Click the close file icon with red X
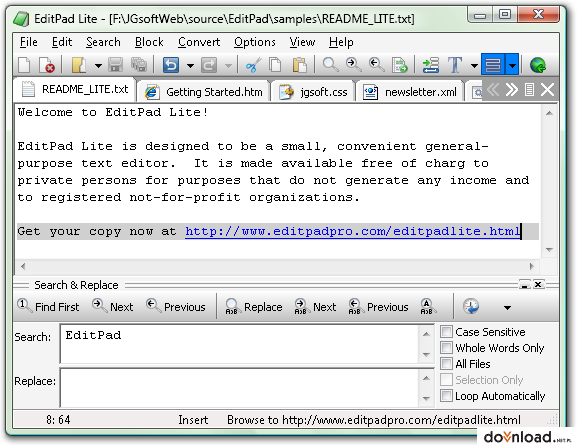577x446 pixels. click(47, 65)
